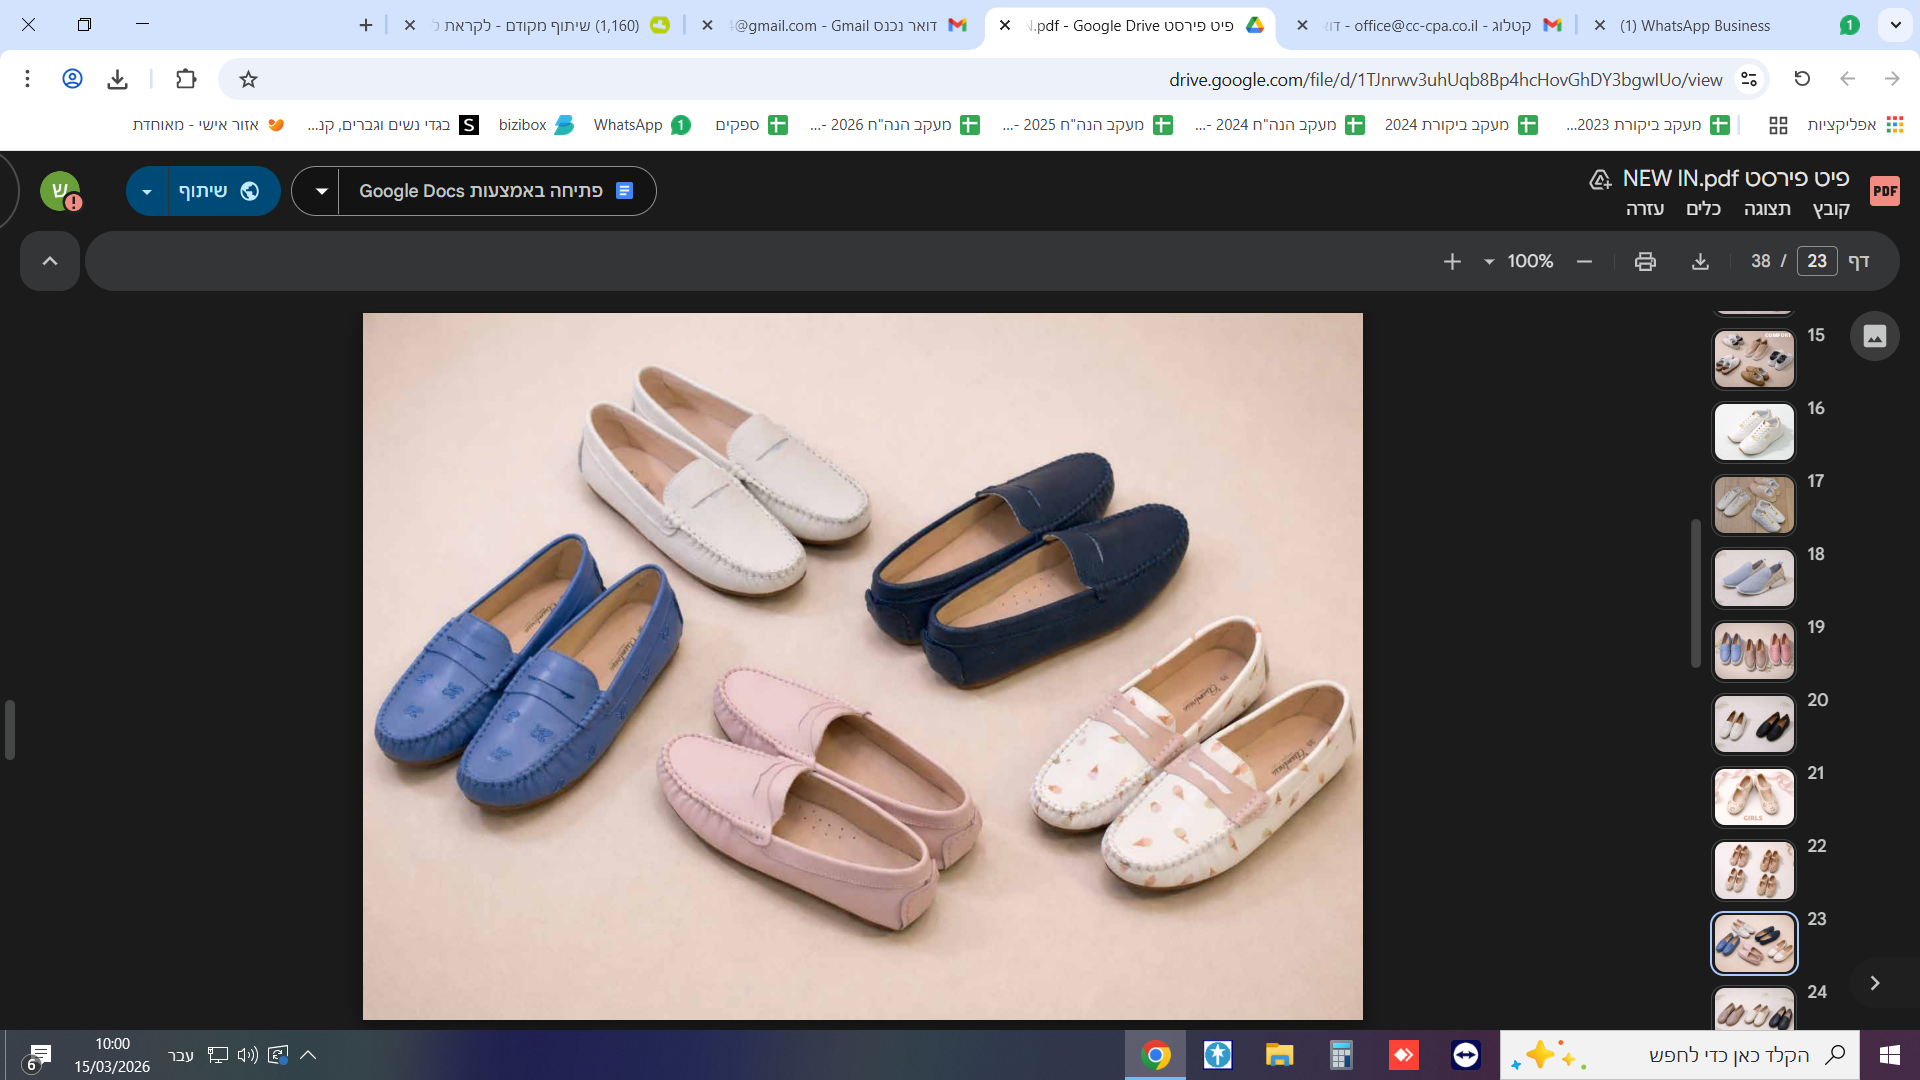The height and width of the screenshot is (1080, 1920).
Task: Open the תצוגה menu
Action: pos(1767,208)
